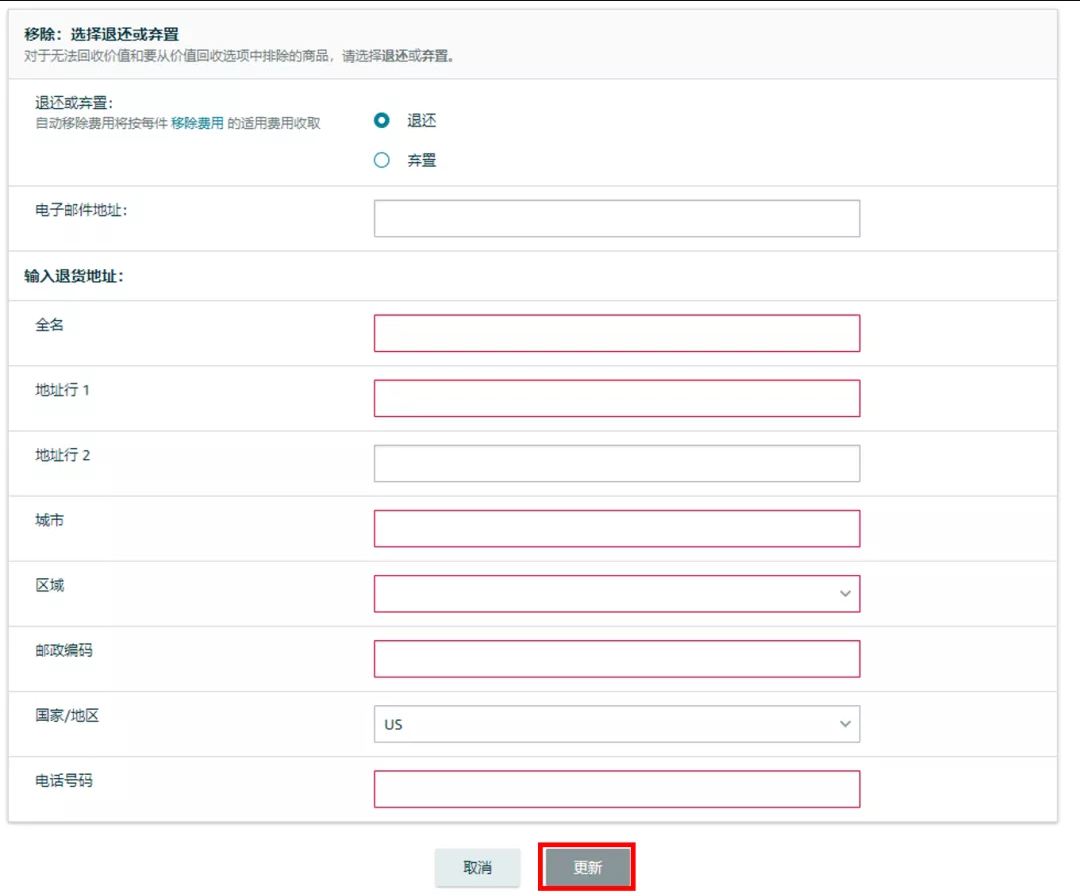Click into the 全名 text field
This screenshot has width=1080, height=894.
[616, 333]
